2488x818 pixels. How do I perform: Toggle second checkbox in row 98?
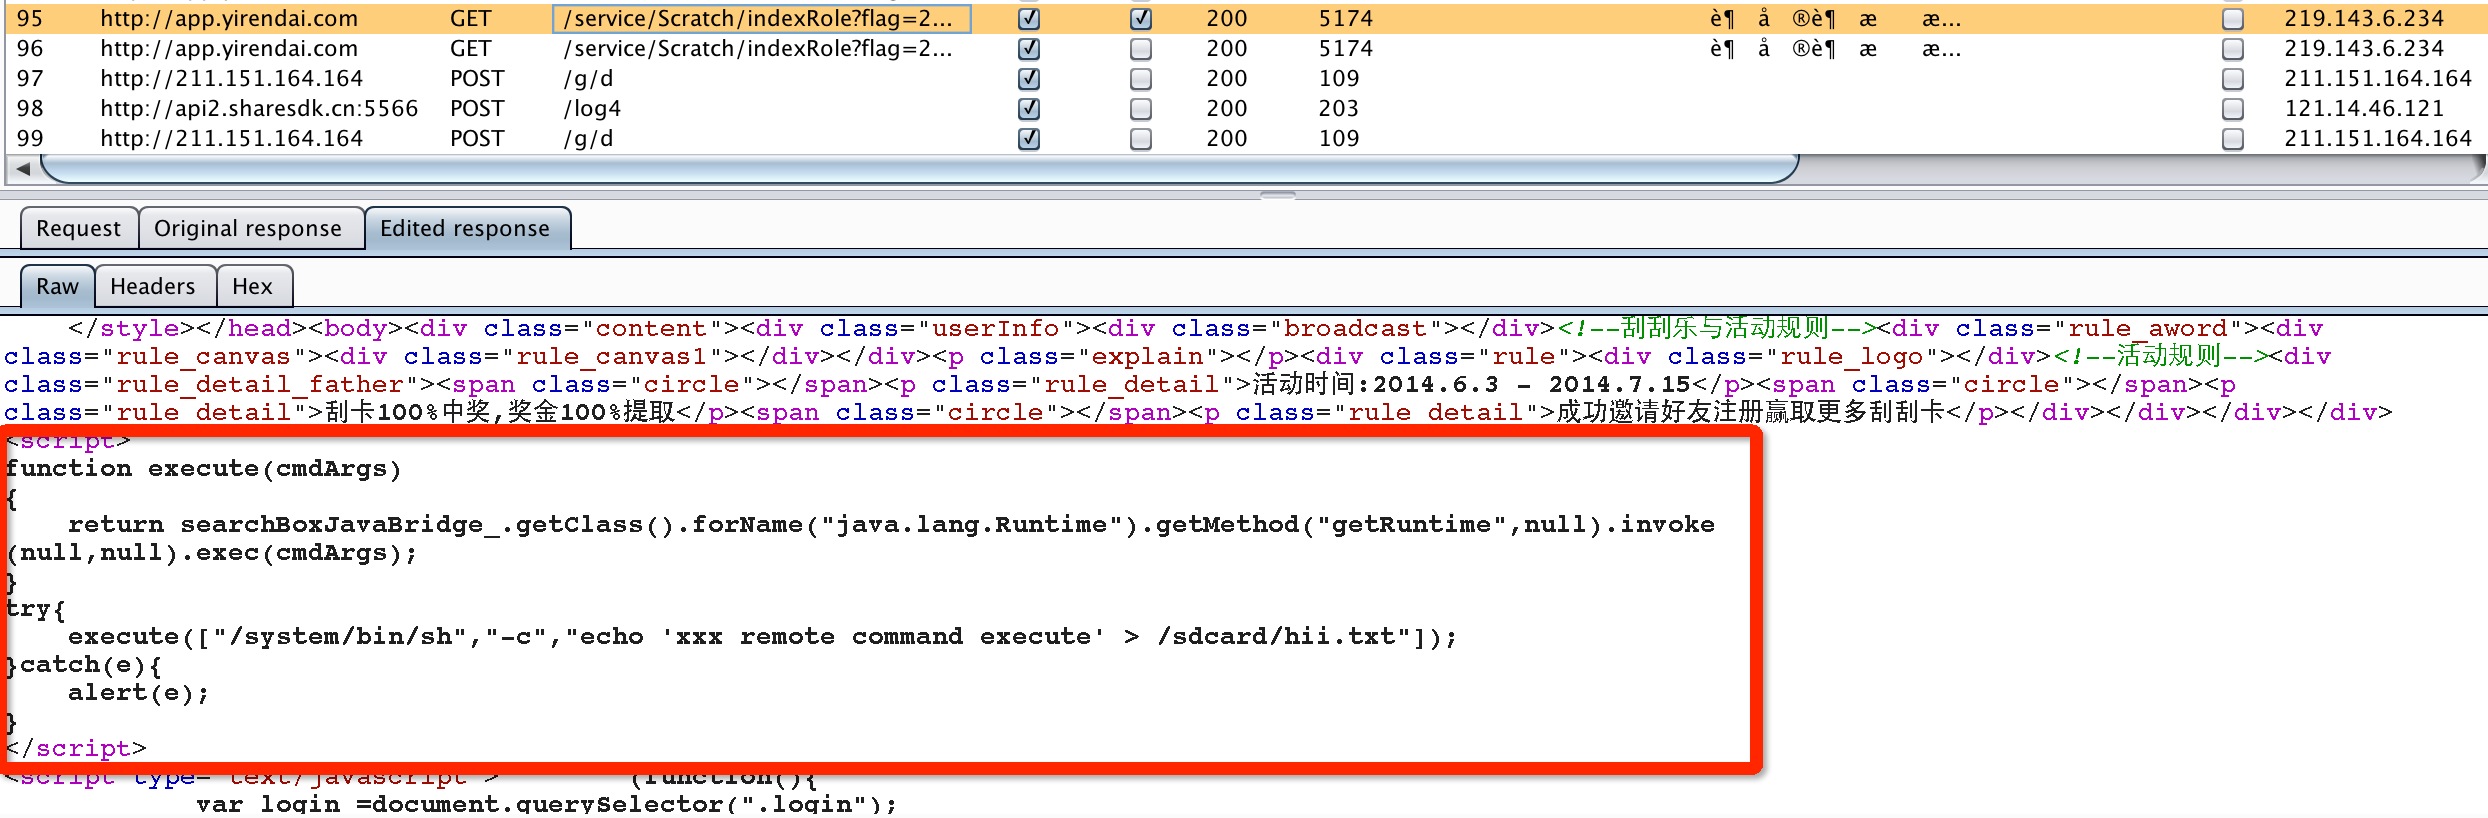(x=1141, y=109)
